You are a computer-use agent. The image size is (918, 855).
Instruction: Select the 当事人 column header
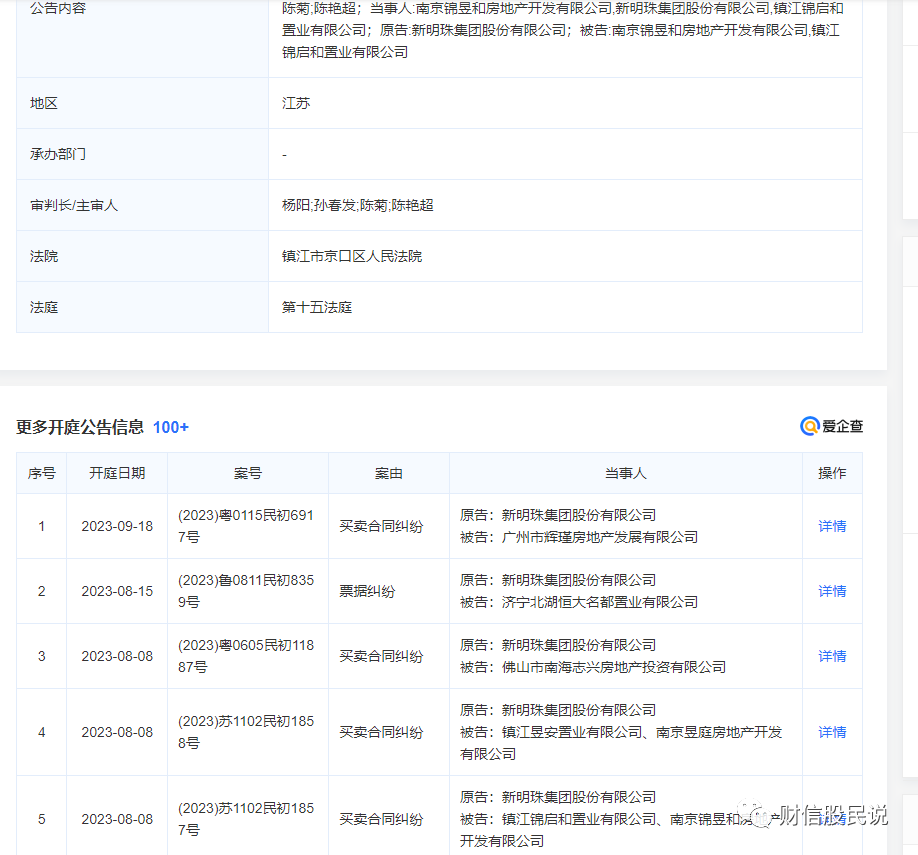(626, 473)
